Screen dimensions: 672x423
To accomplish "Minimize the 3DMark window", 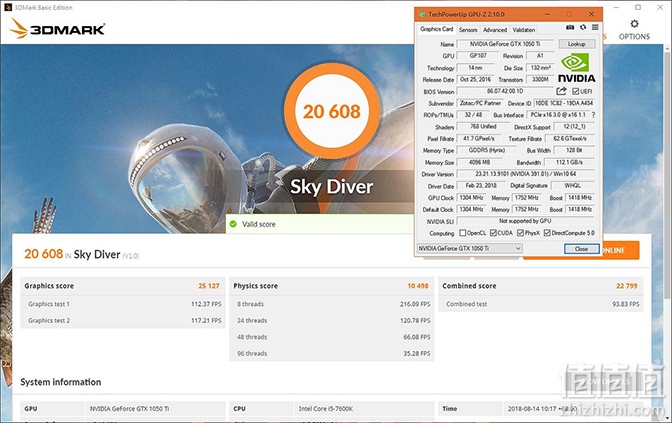I will tap(616, 7).
